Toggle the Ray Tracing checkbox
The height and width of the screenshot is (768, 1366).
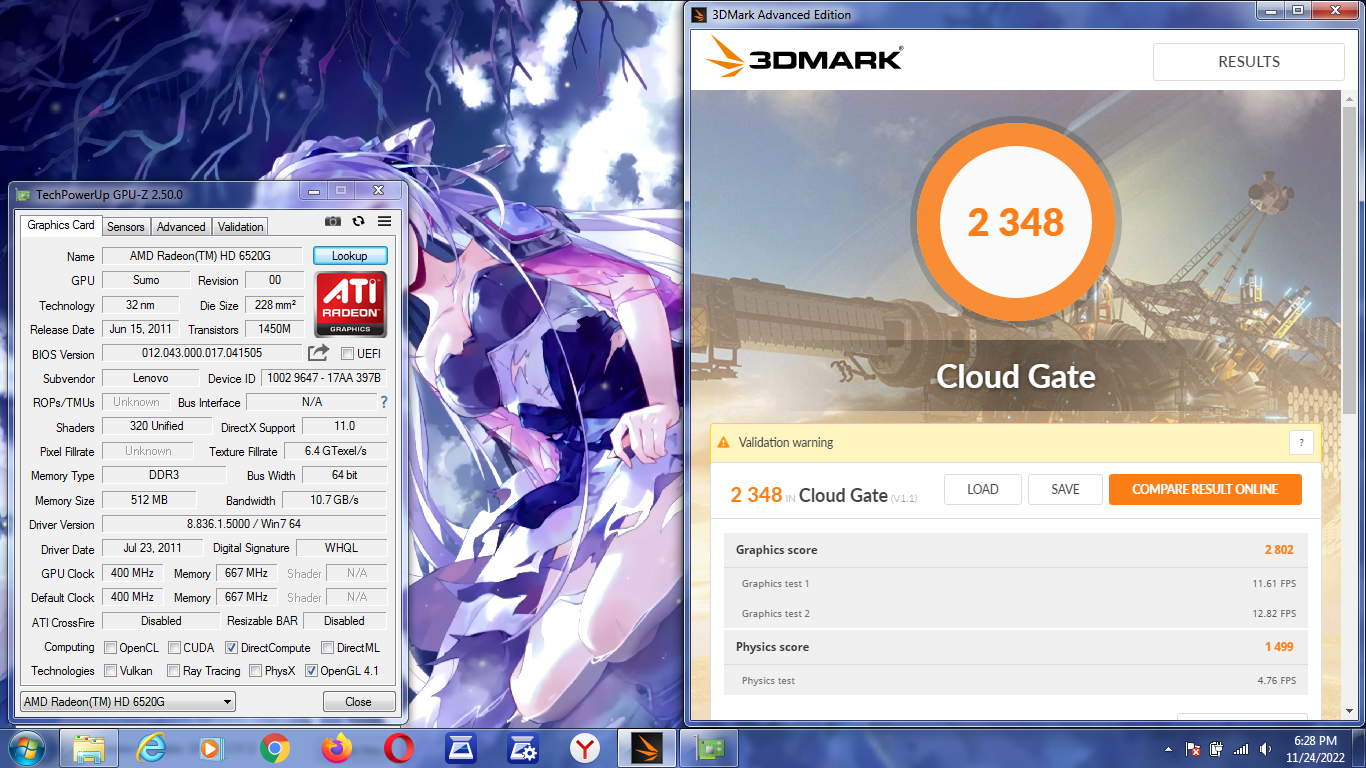[x=173, y=671]
